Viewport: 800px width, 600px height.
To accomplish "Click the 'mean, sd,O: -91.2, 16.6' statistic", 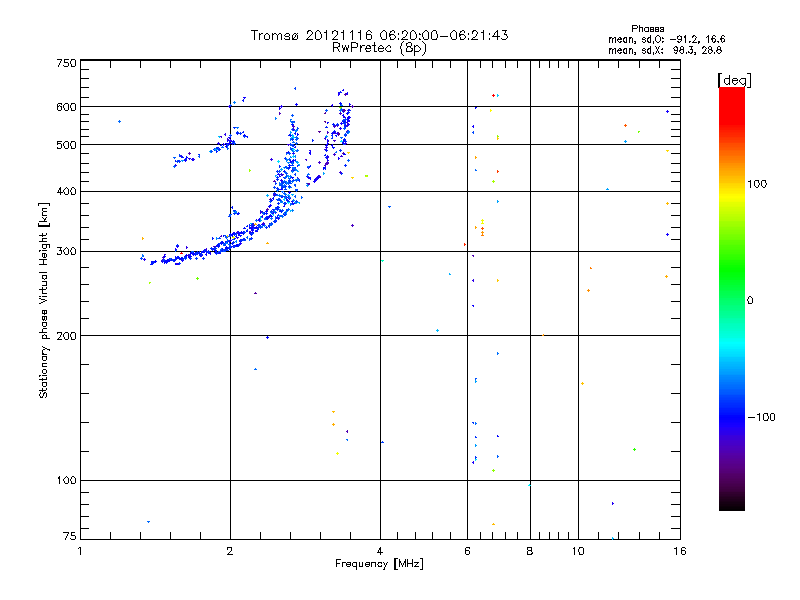I will click(x=666, y=39).
